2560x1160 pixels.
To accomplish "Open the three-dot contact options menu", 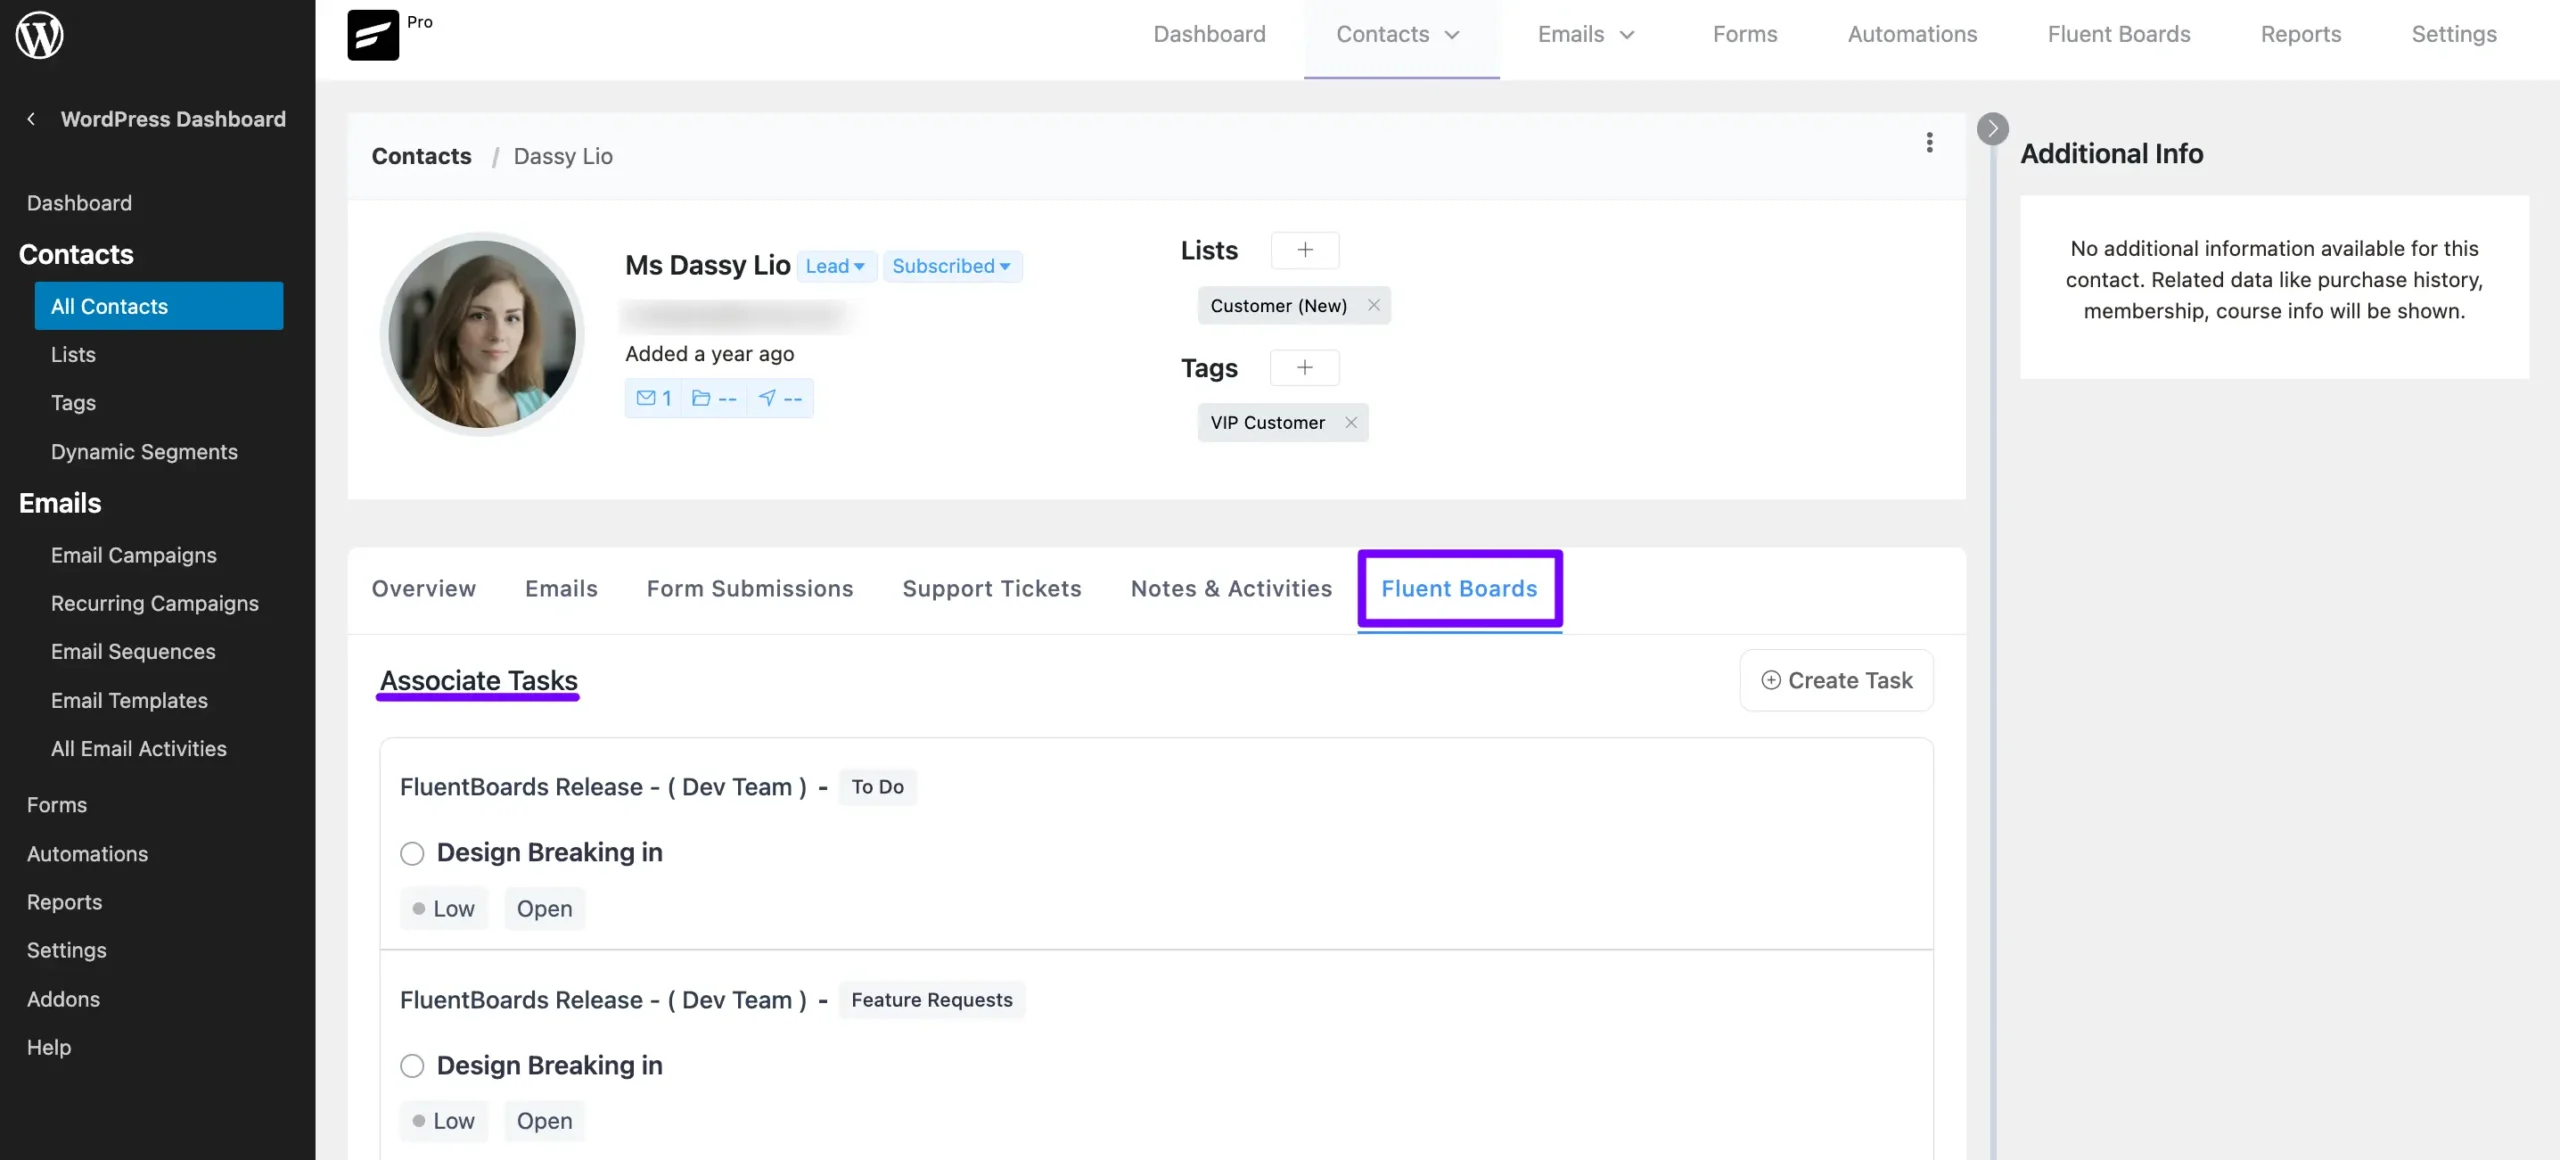I will tap(1929, 143).
